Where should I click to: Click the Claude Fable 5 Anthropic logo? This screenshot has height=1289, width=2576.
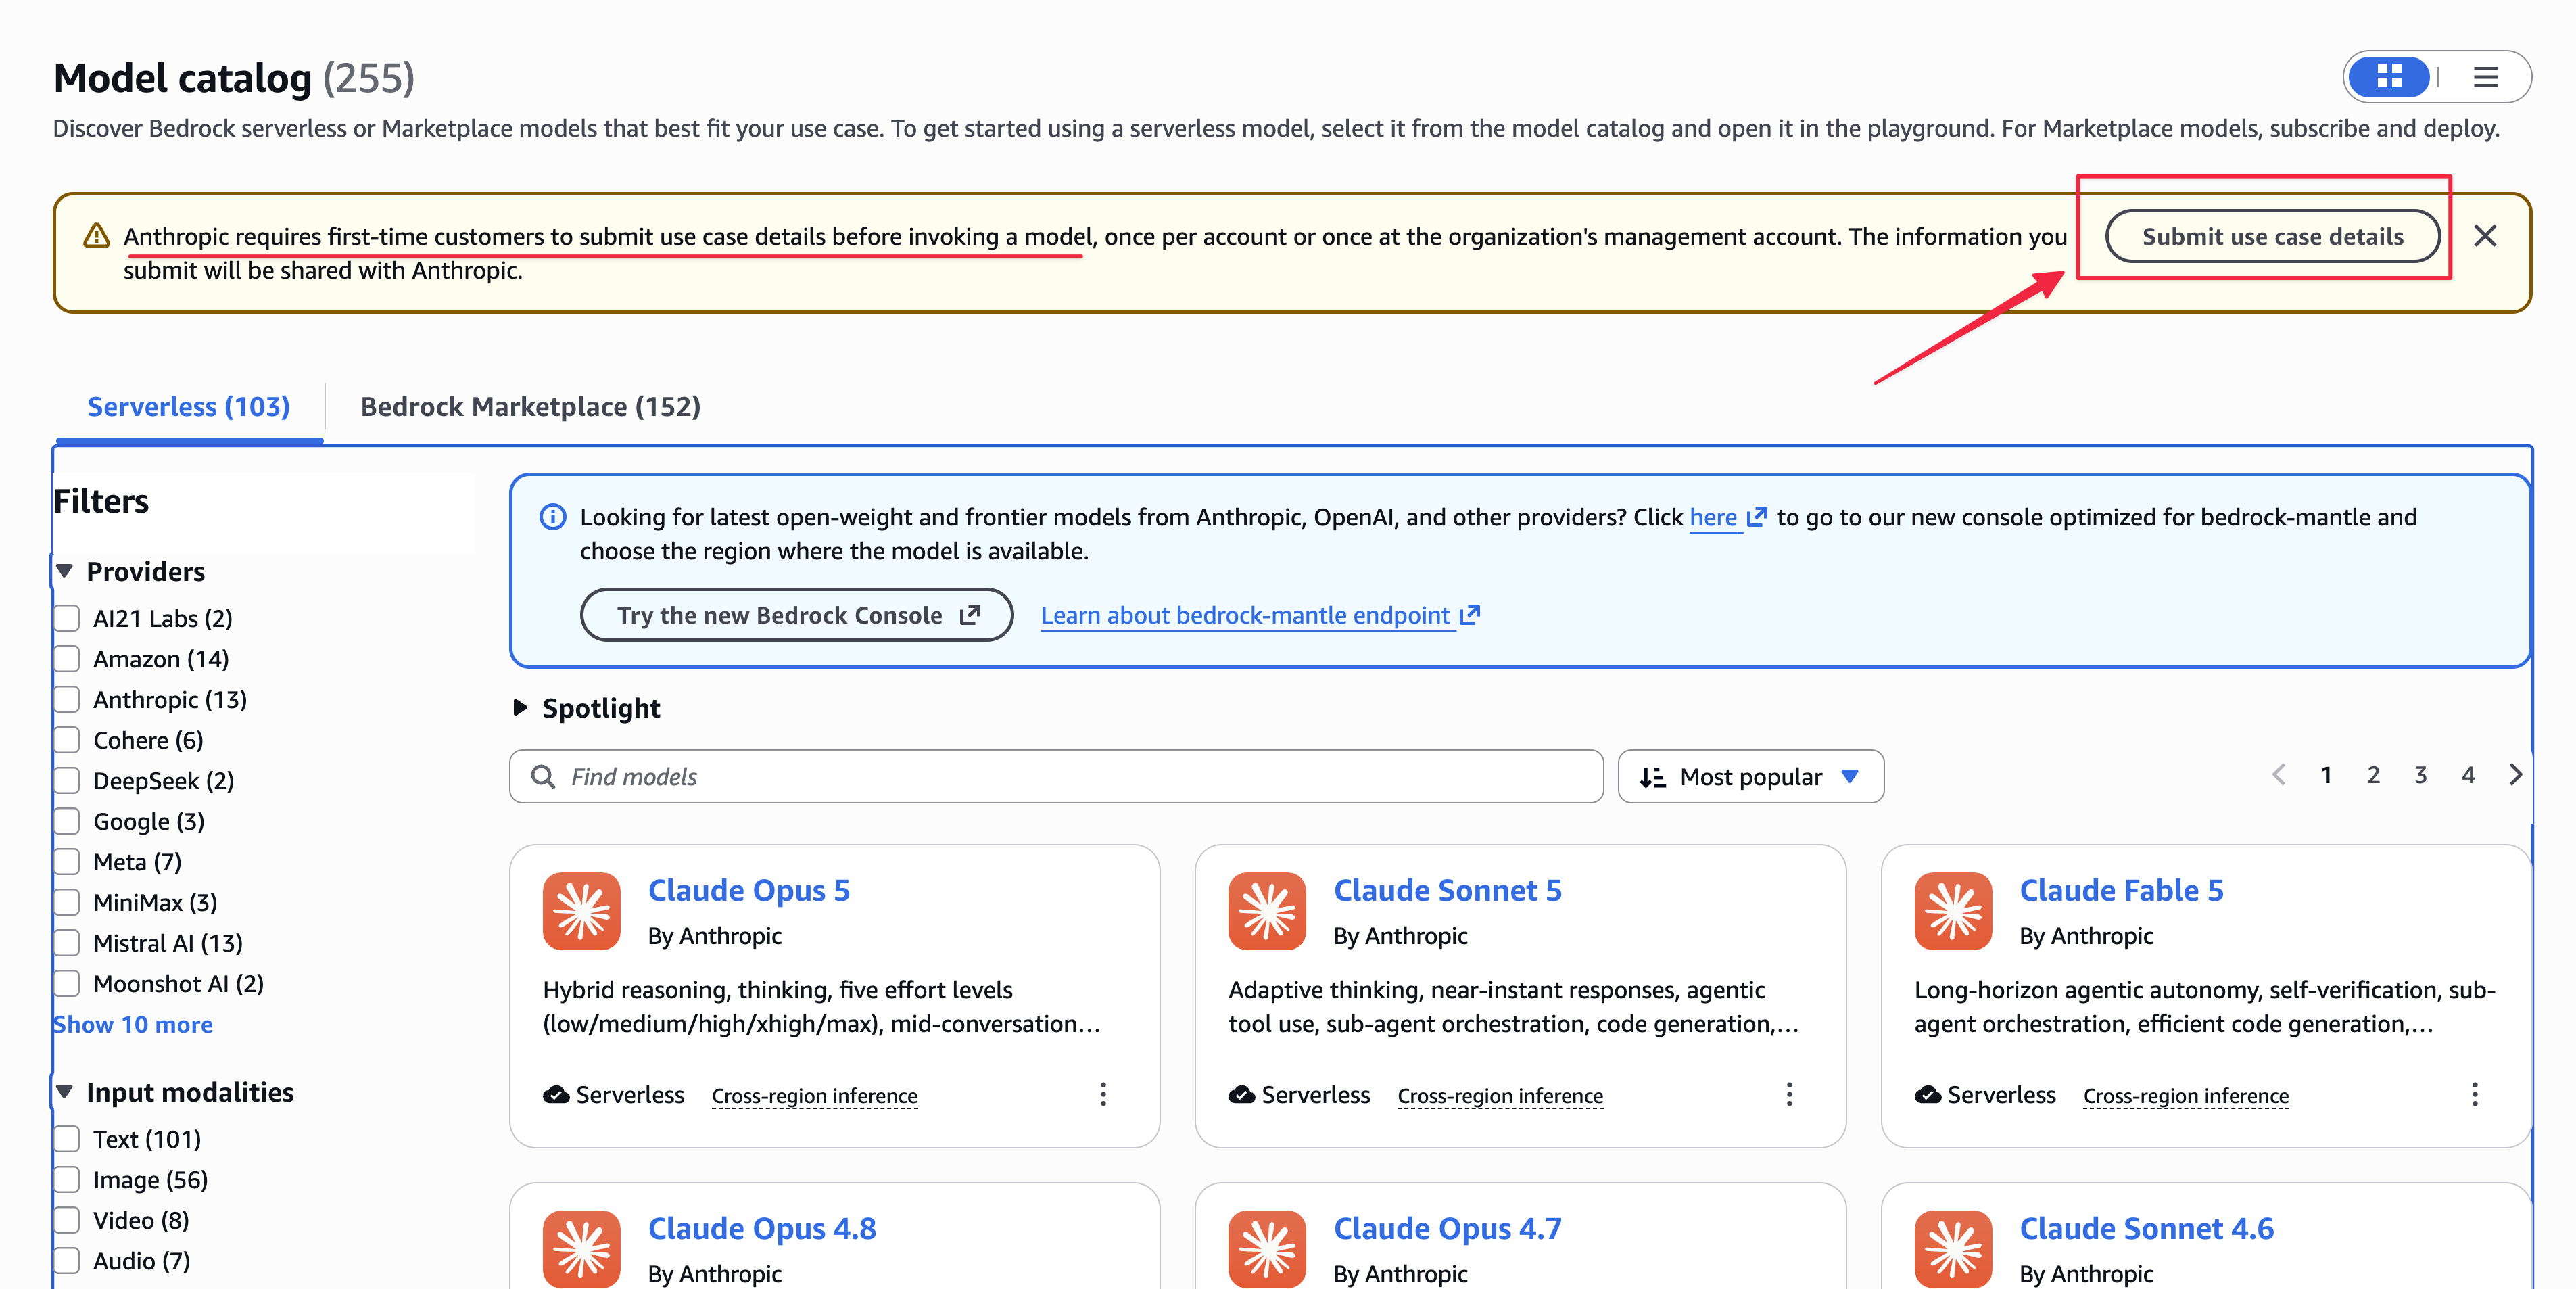tap(1953, 911)
